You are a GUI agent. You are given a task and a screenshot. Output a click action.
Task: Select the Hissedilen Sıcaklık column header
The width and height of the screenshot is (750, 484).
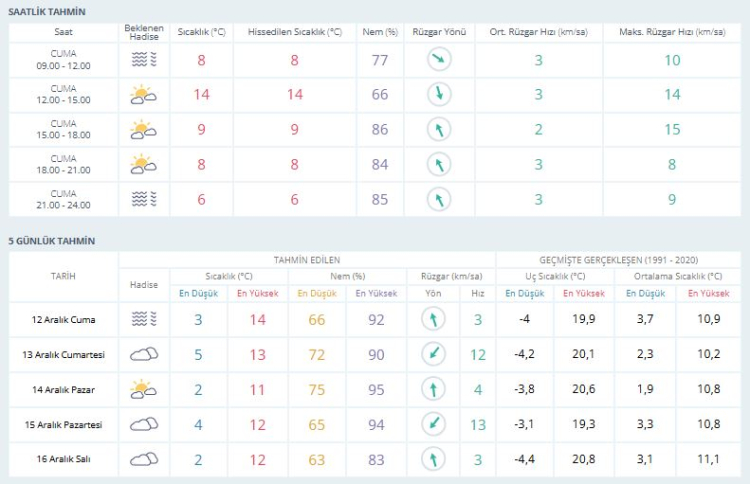[x=295, y=32]
